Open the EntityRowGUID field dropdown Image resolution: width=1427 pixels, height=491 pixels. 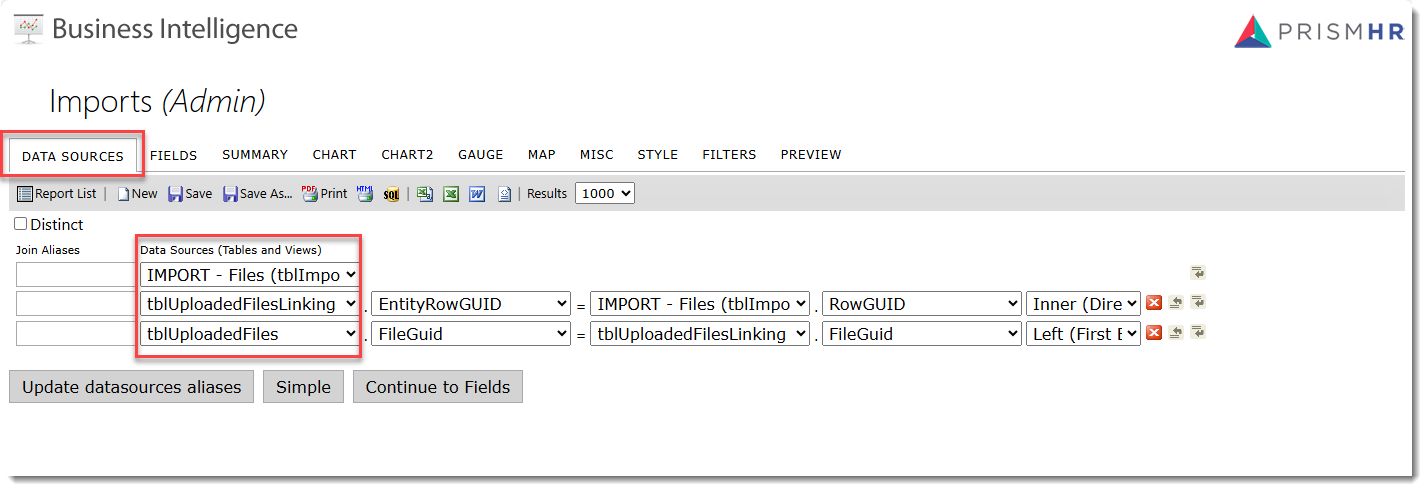[470, 304]
